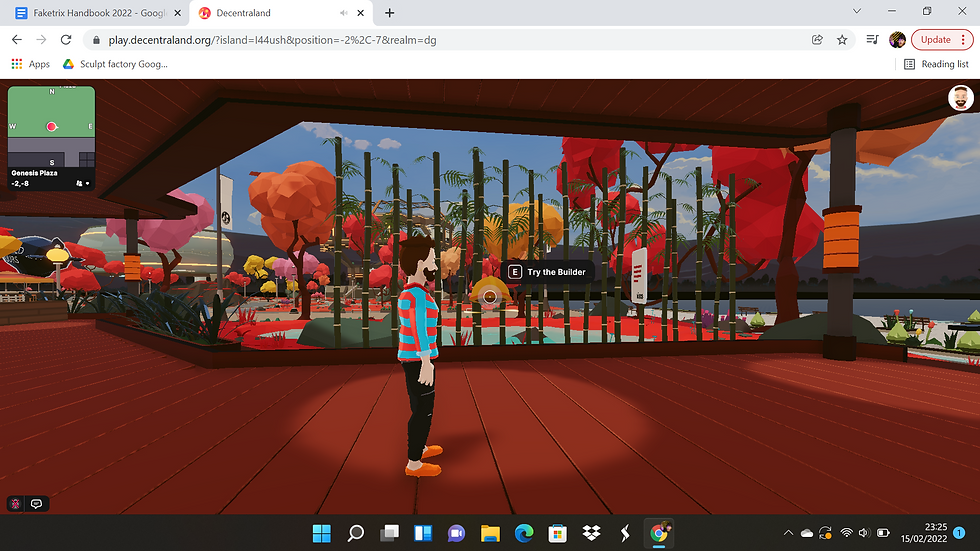The height and width of the screenshot is (551, 980).
Task: Launch Microsoft Edge from taskbar
Action: pos(524,533)
